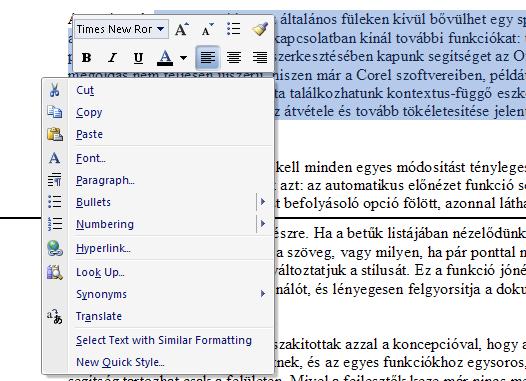This screenshot has width=526, height=381.
Task: Click the Grow Font icon
Action: [x=181, y=29]
